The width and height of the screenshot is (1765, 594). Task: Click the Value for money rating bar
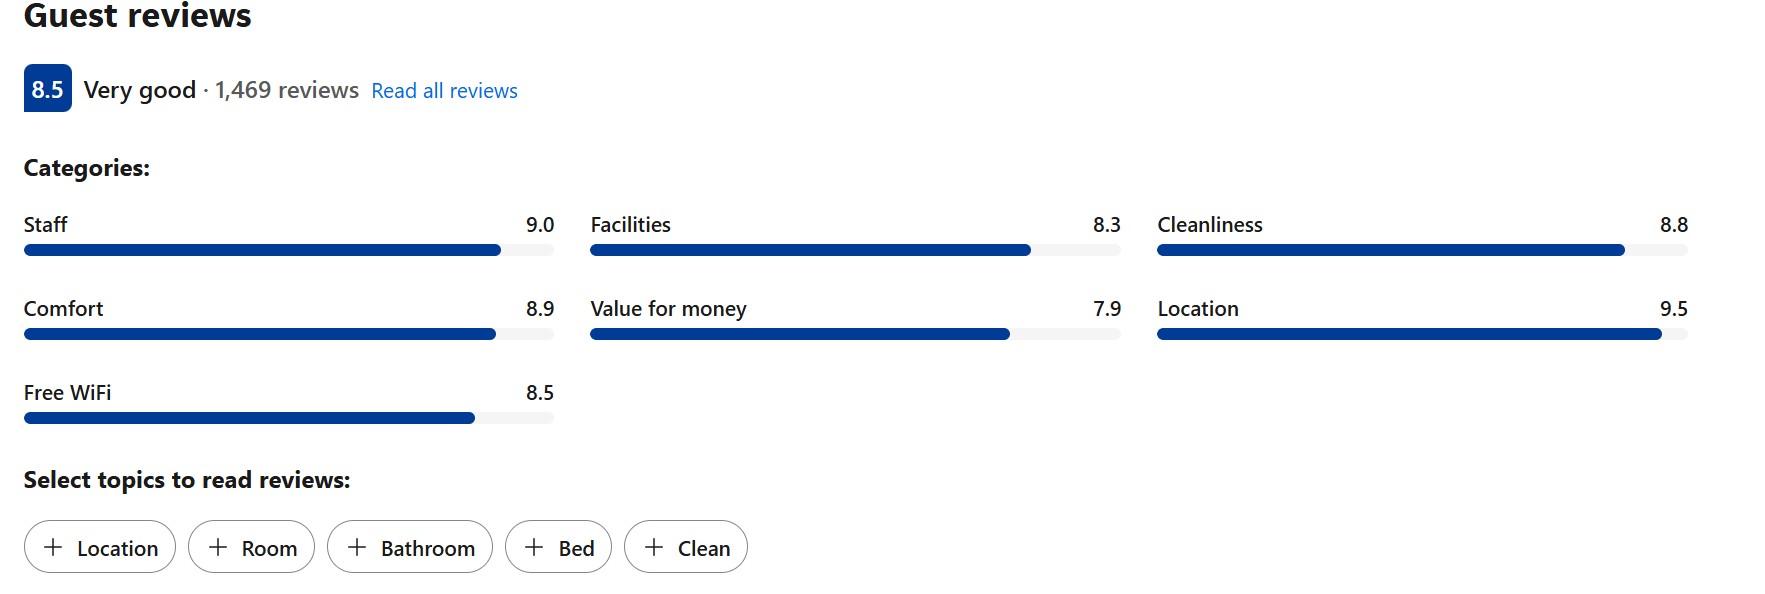click(855, 334)
